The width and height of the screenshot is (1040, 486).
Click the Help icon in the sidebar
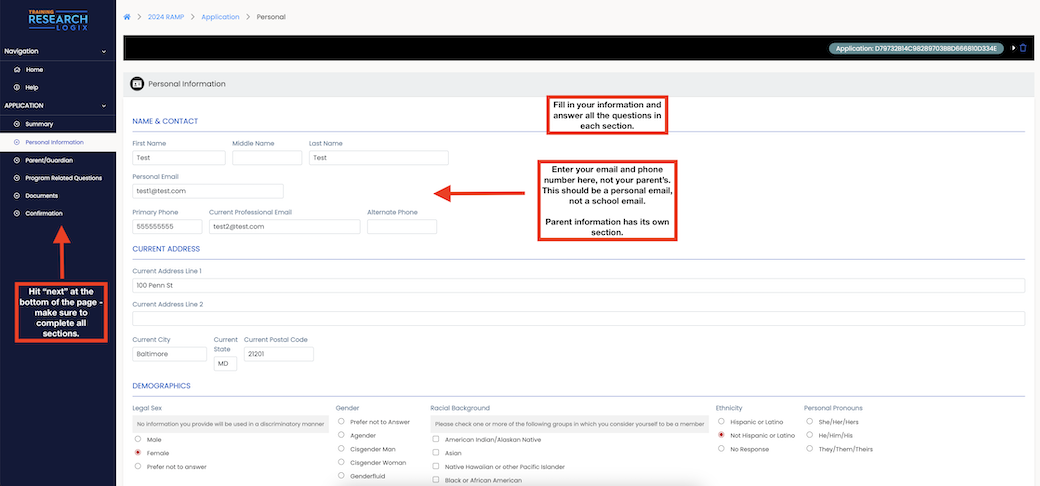click(x=17, y=88)
